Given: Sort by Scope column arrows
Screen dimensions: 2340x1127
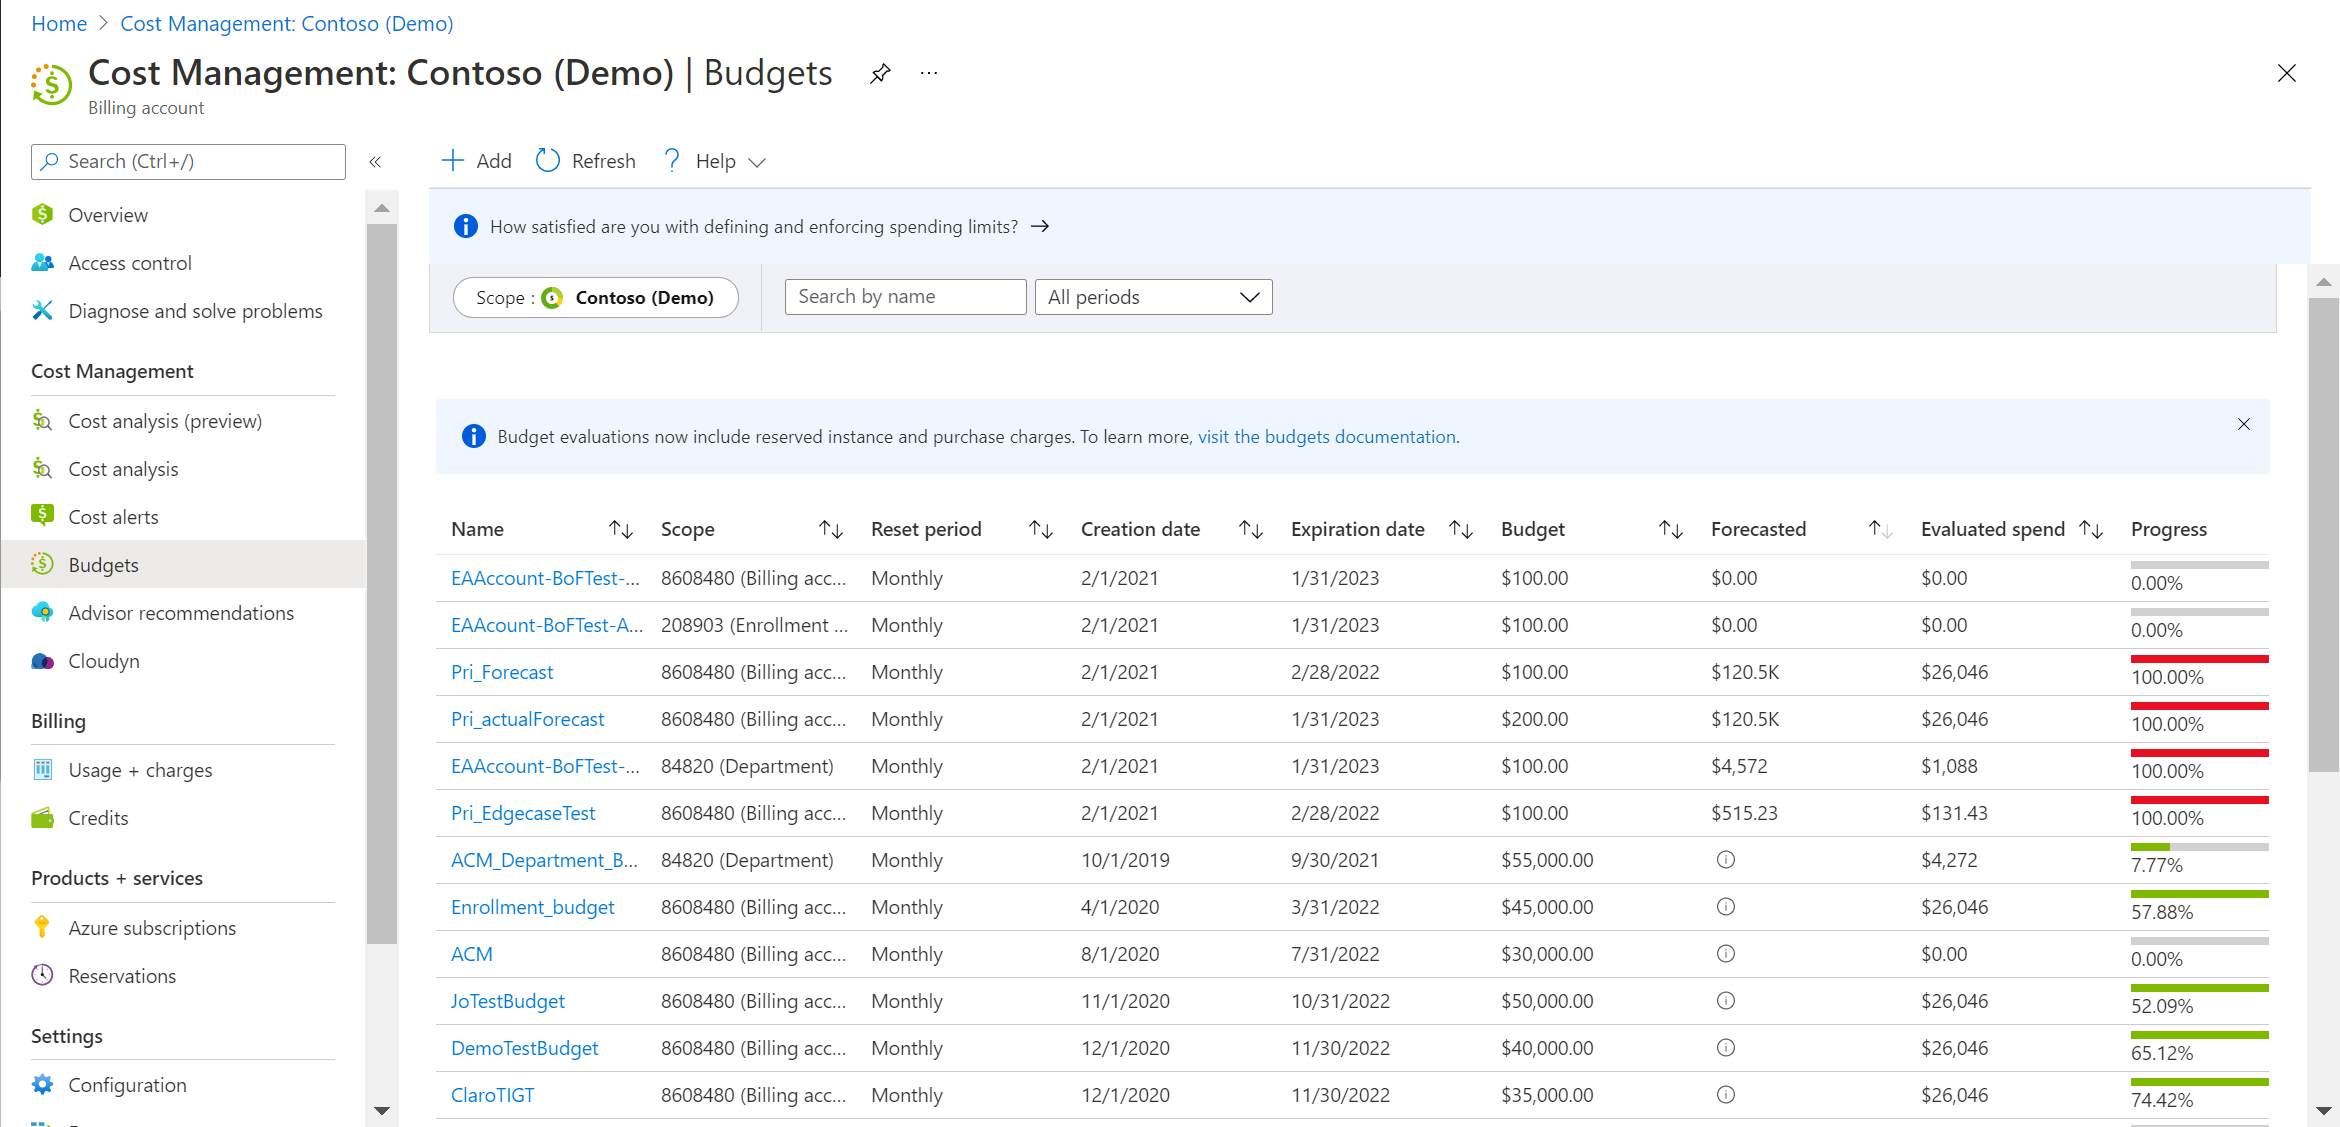Looking at the screenshot, I should click(x=831, y=529).
